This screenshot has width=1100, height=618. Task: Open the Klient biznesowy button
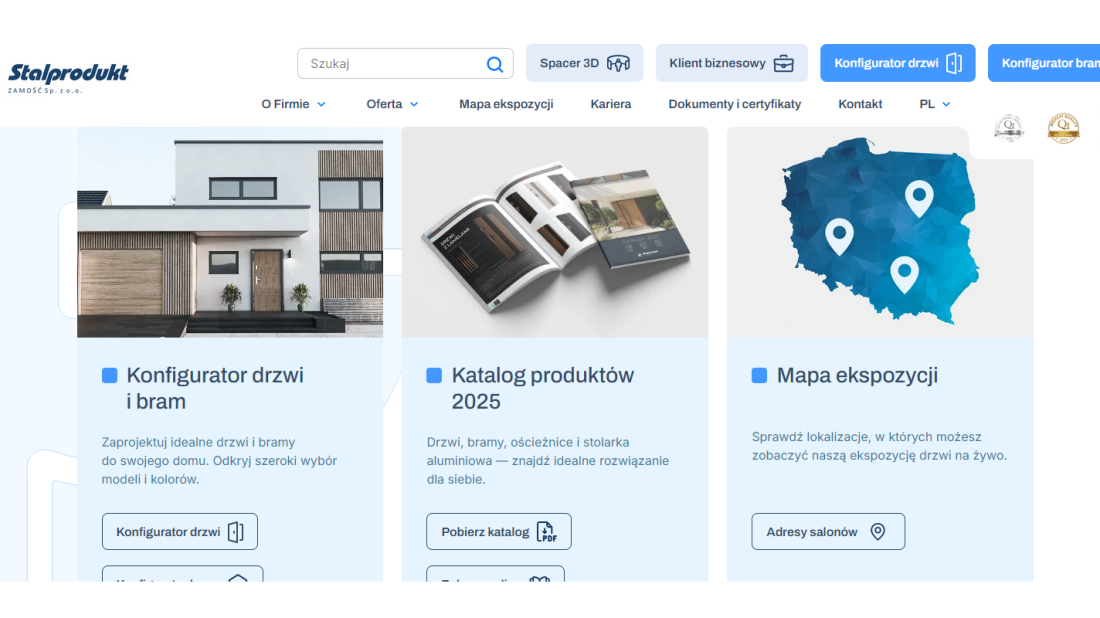coord(732,63)
